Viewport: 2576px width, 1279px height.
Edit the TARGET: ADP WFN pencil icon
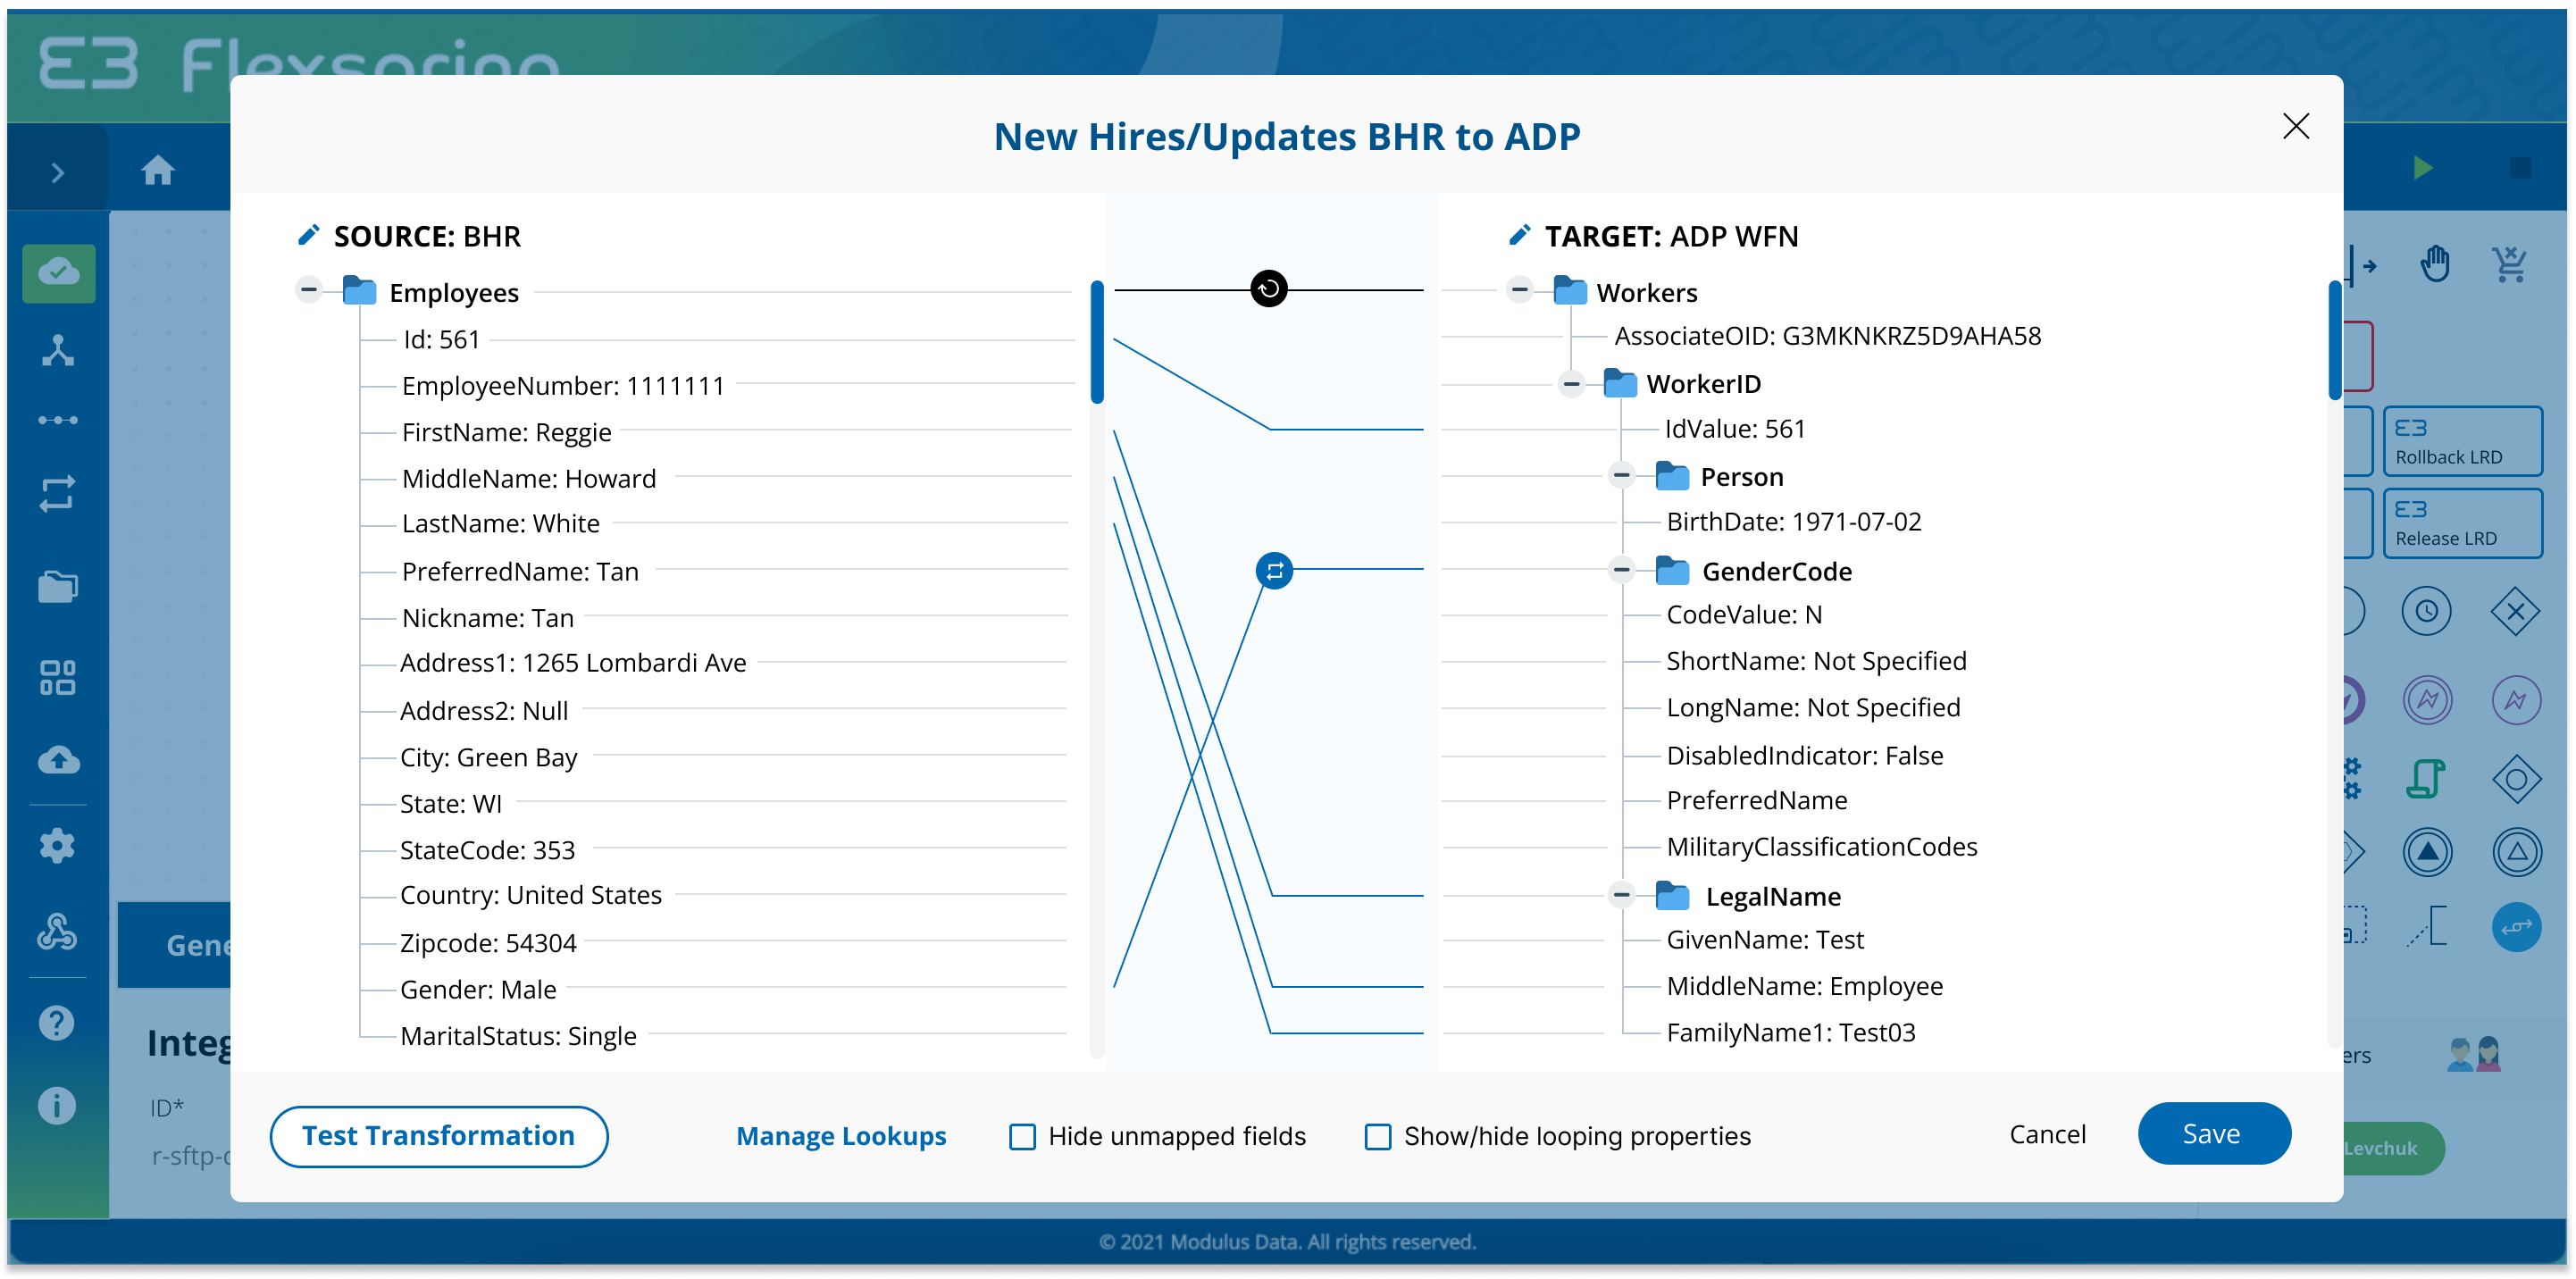pos(1520,235)
